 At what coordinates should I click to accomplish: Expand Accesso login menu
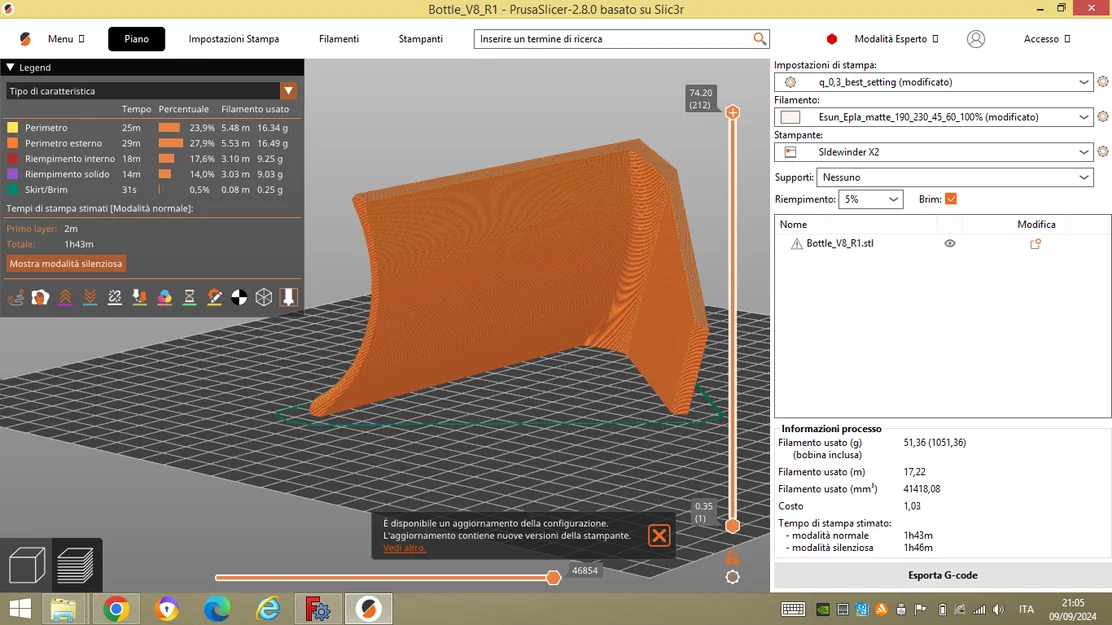tap(1047, 39)
